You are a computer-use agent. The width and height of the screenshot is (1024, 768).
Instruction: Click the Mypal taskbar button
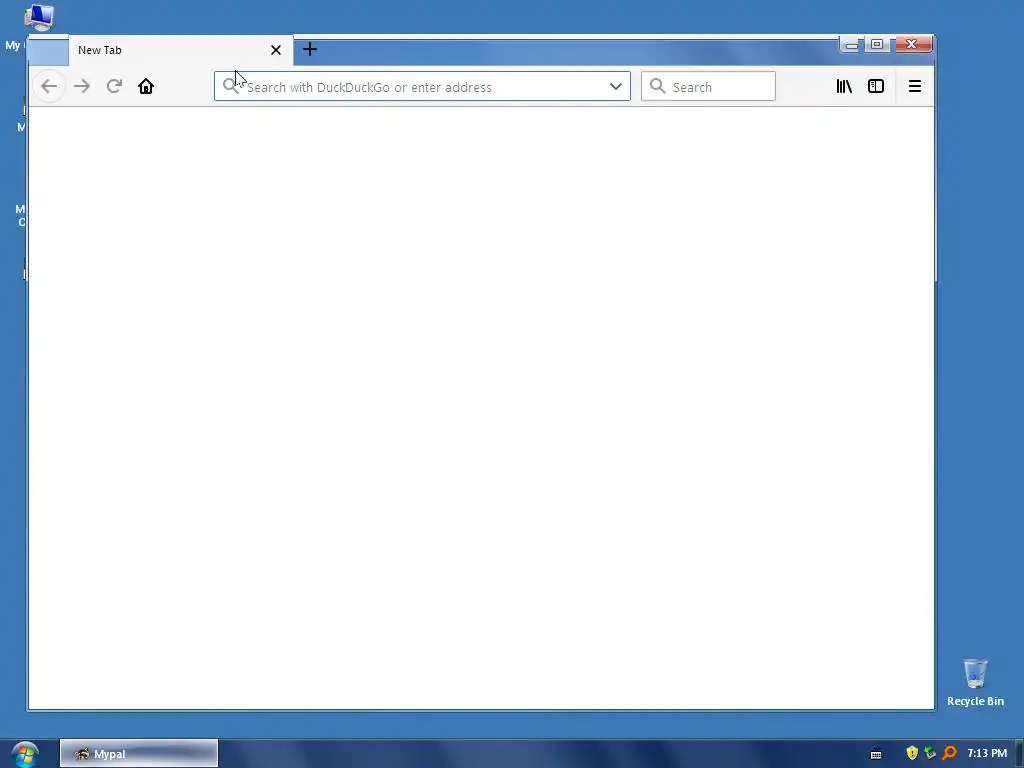point(139,754)
